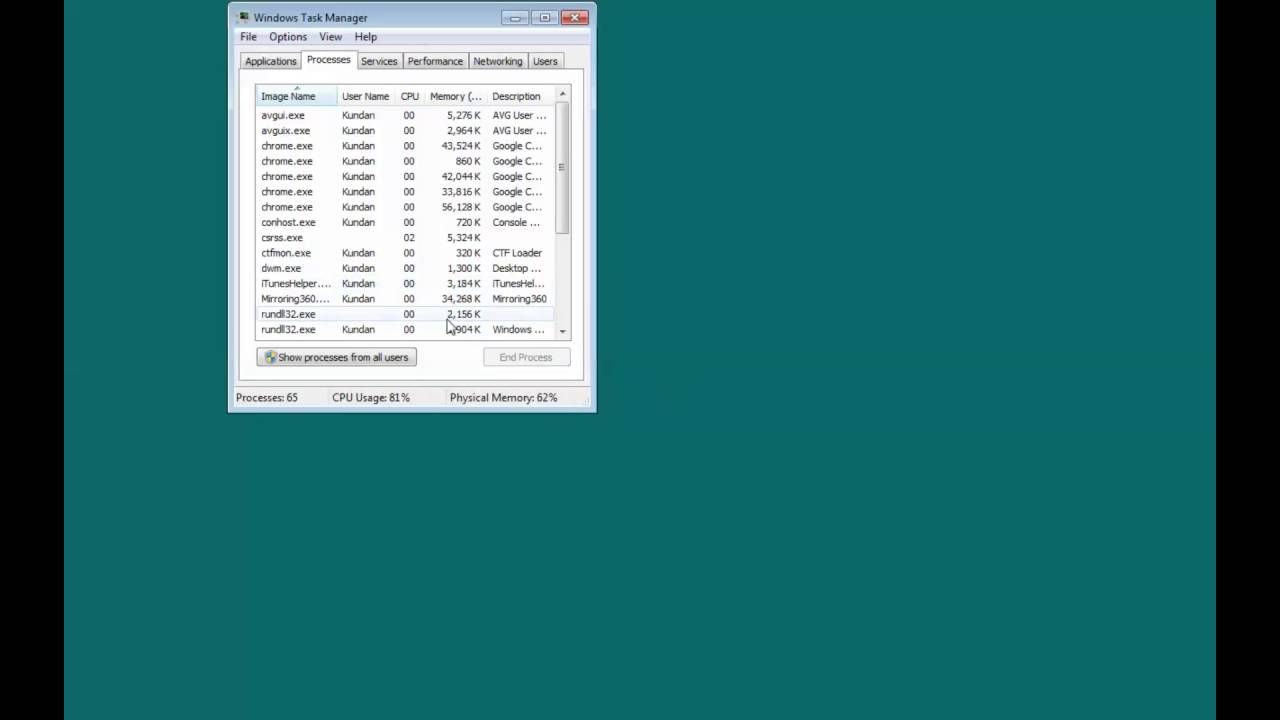Sort by Memory column header

tap(455, 96)
